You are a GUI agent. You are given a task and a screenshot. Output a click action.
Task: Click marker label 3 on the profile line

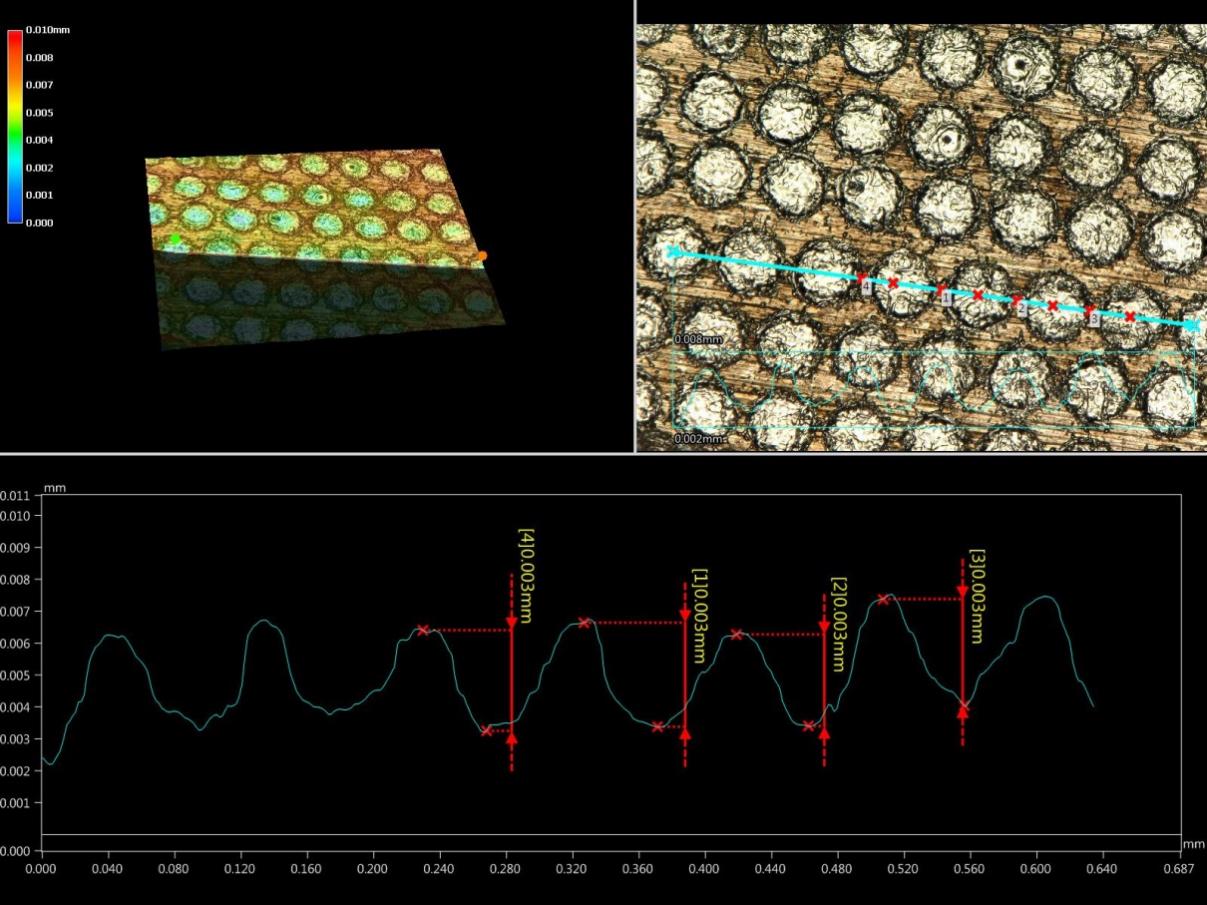(x=1093, y=319)
